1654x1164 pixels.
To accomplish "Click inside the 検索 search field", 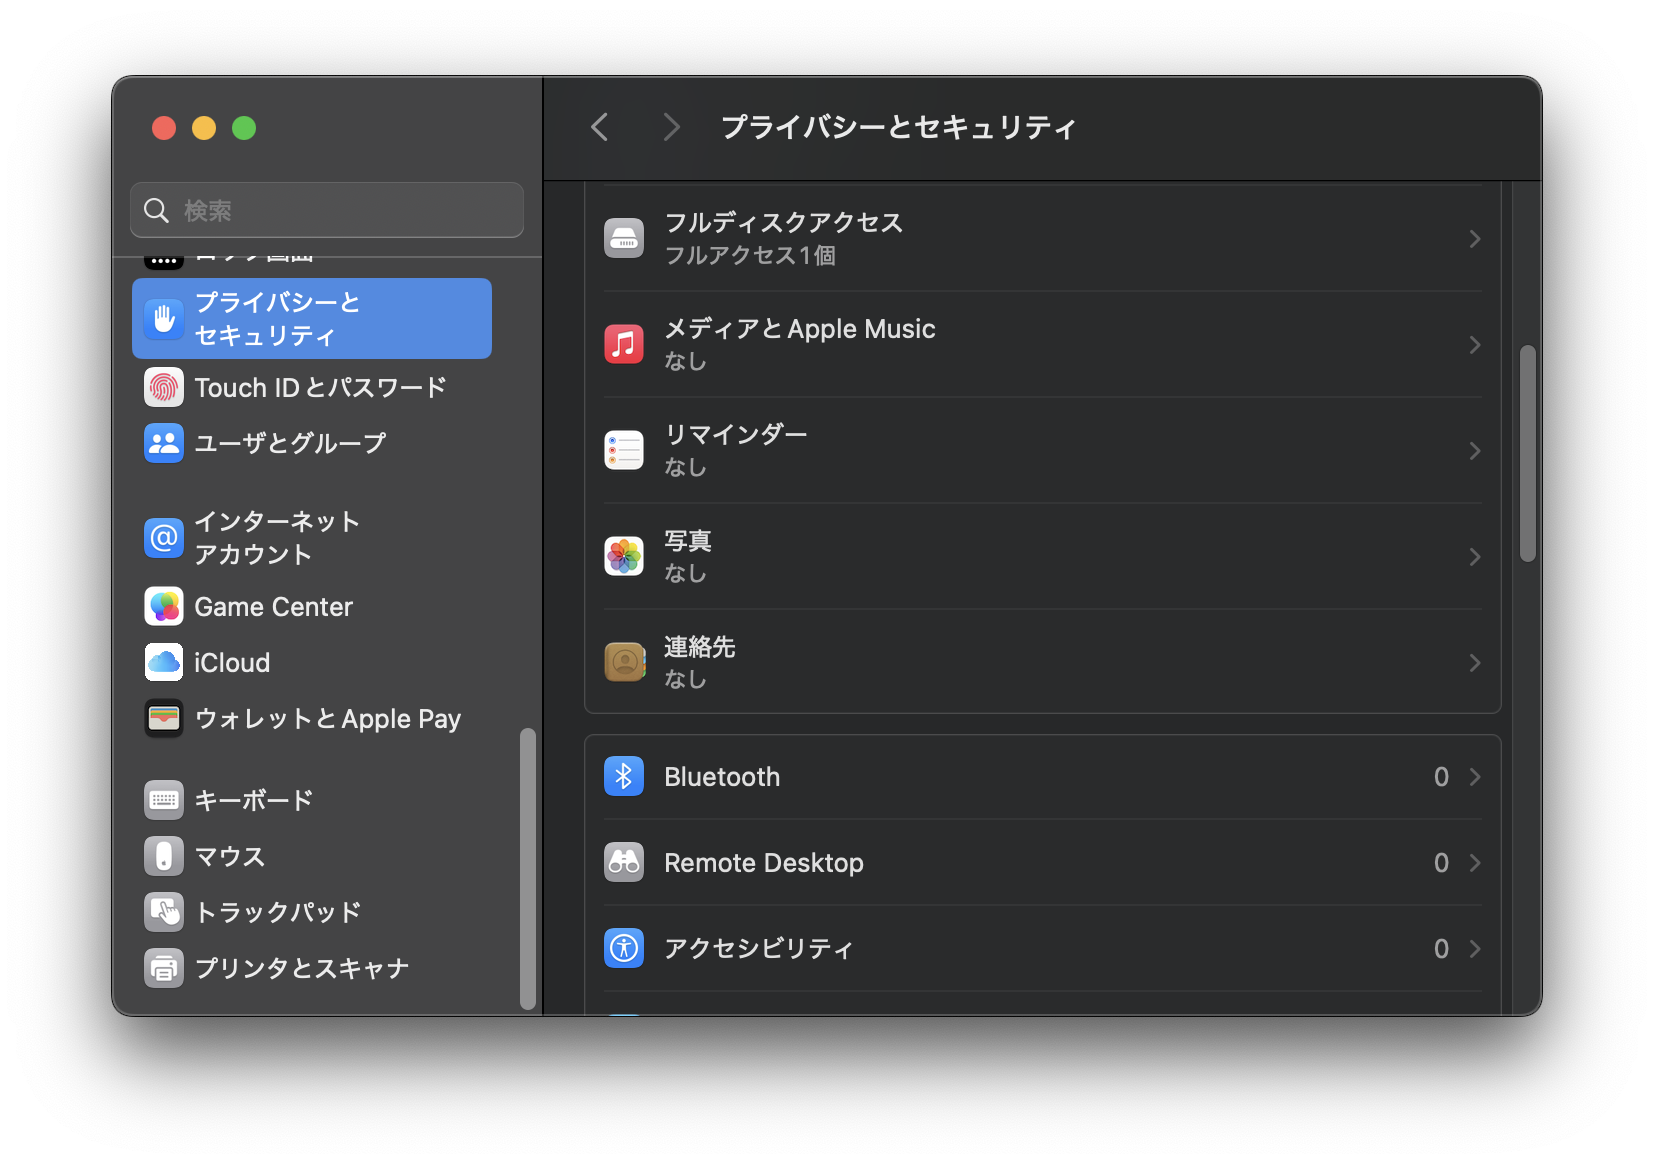I will [326, 210].
